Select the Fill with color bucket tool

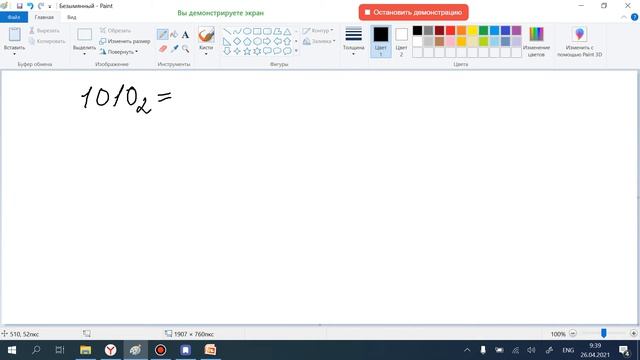(x=174, y=35)
